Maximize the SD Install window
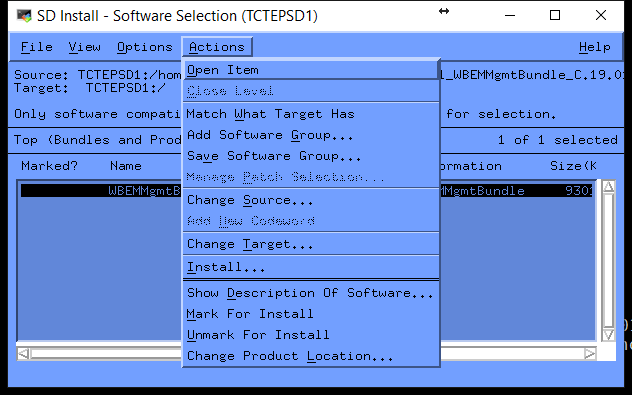This screenshot has height=395, width=632. [x=555, y=15]
